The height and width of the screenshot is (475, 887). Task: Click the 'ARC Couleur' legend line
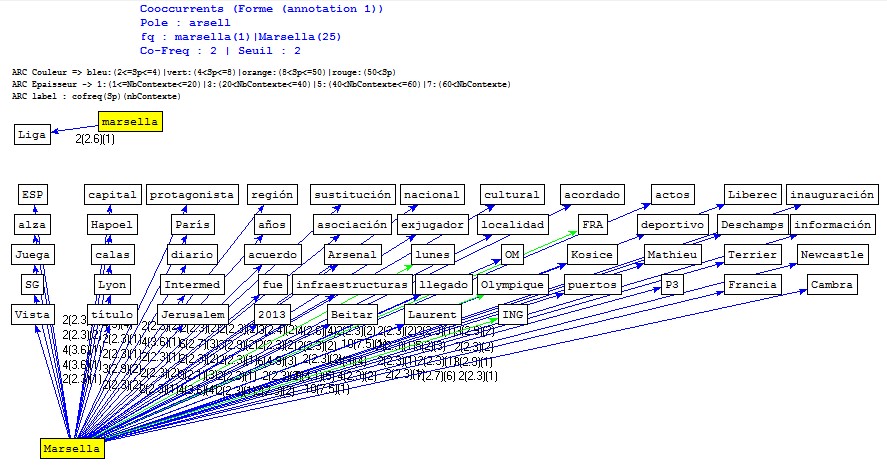204,72
